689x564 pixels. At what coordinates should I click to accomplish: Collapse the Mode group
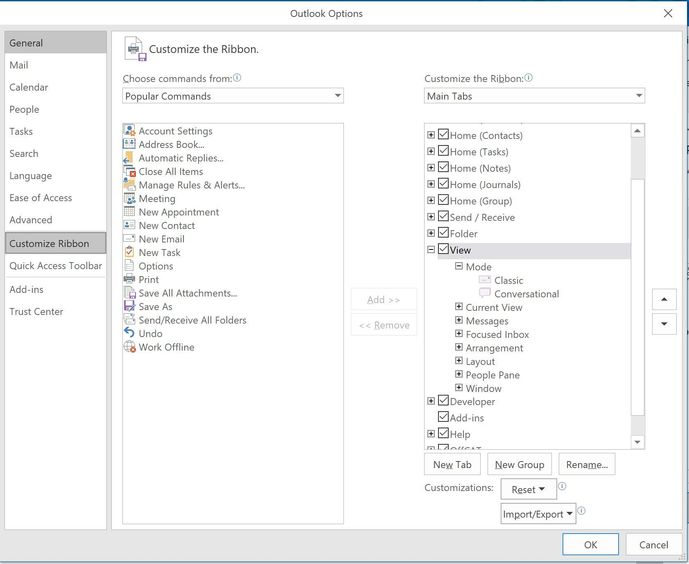click(x=459, y=266)
